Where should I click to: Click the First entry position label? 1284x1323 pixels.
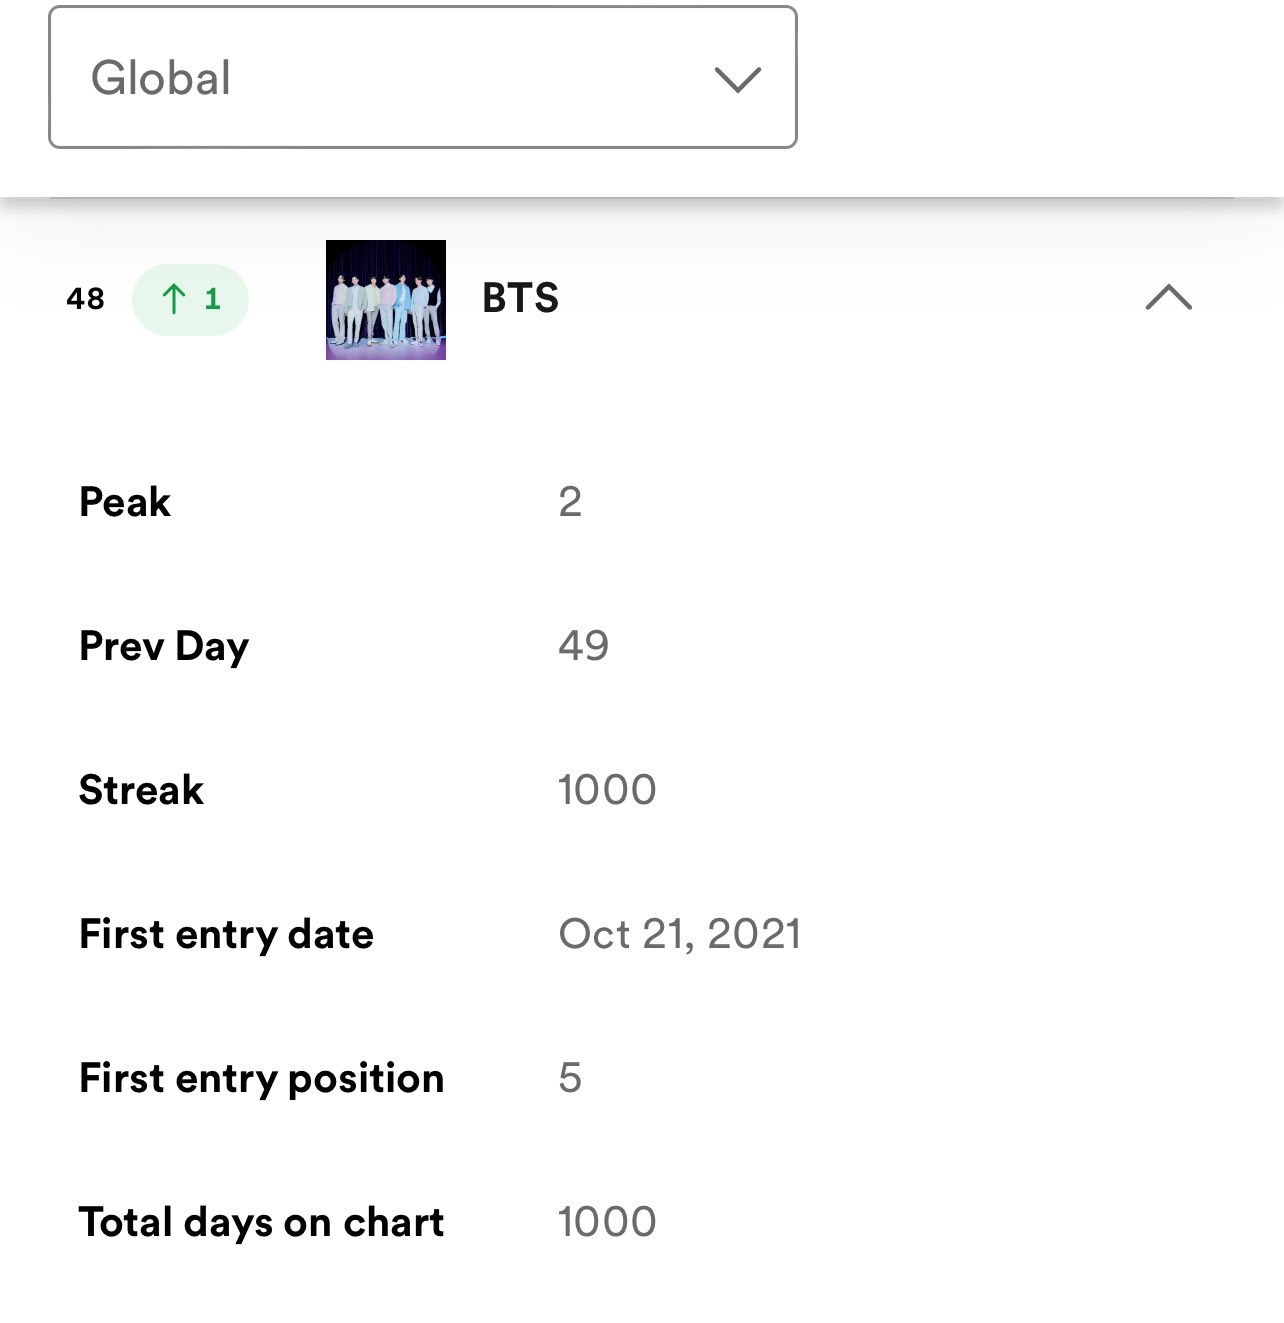tap(261, 1078)
